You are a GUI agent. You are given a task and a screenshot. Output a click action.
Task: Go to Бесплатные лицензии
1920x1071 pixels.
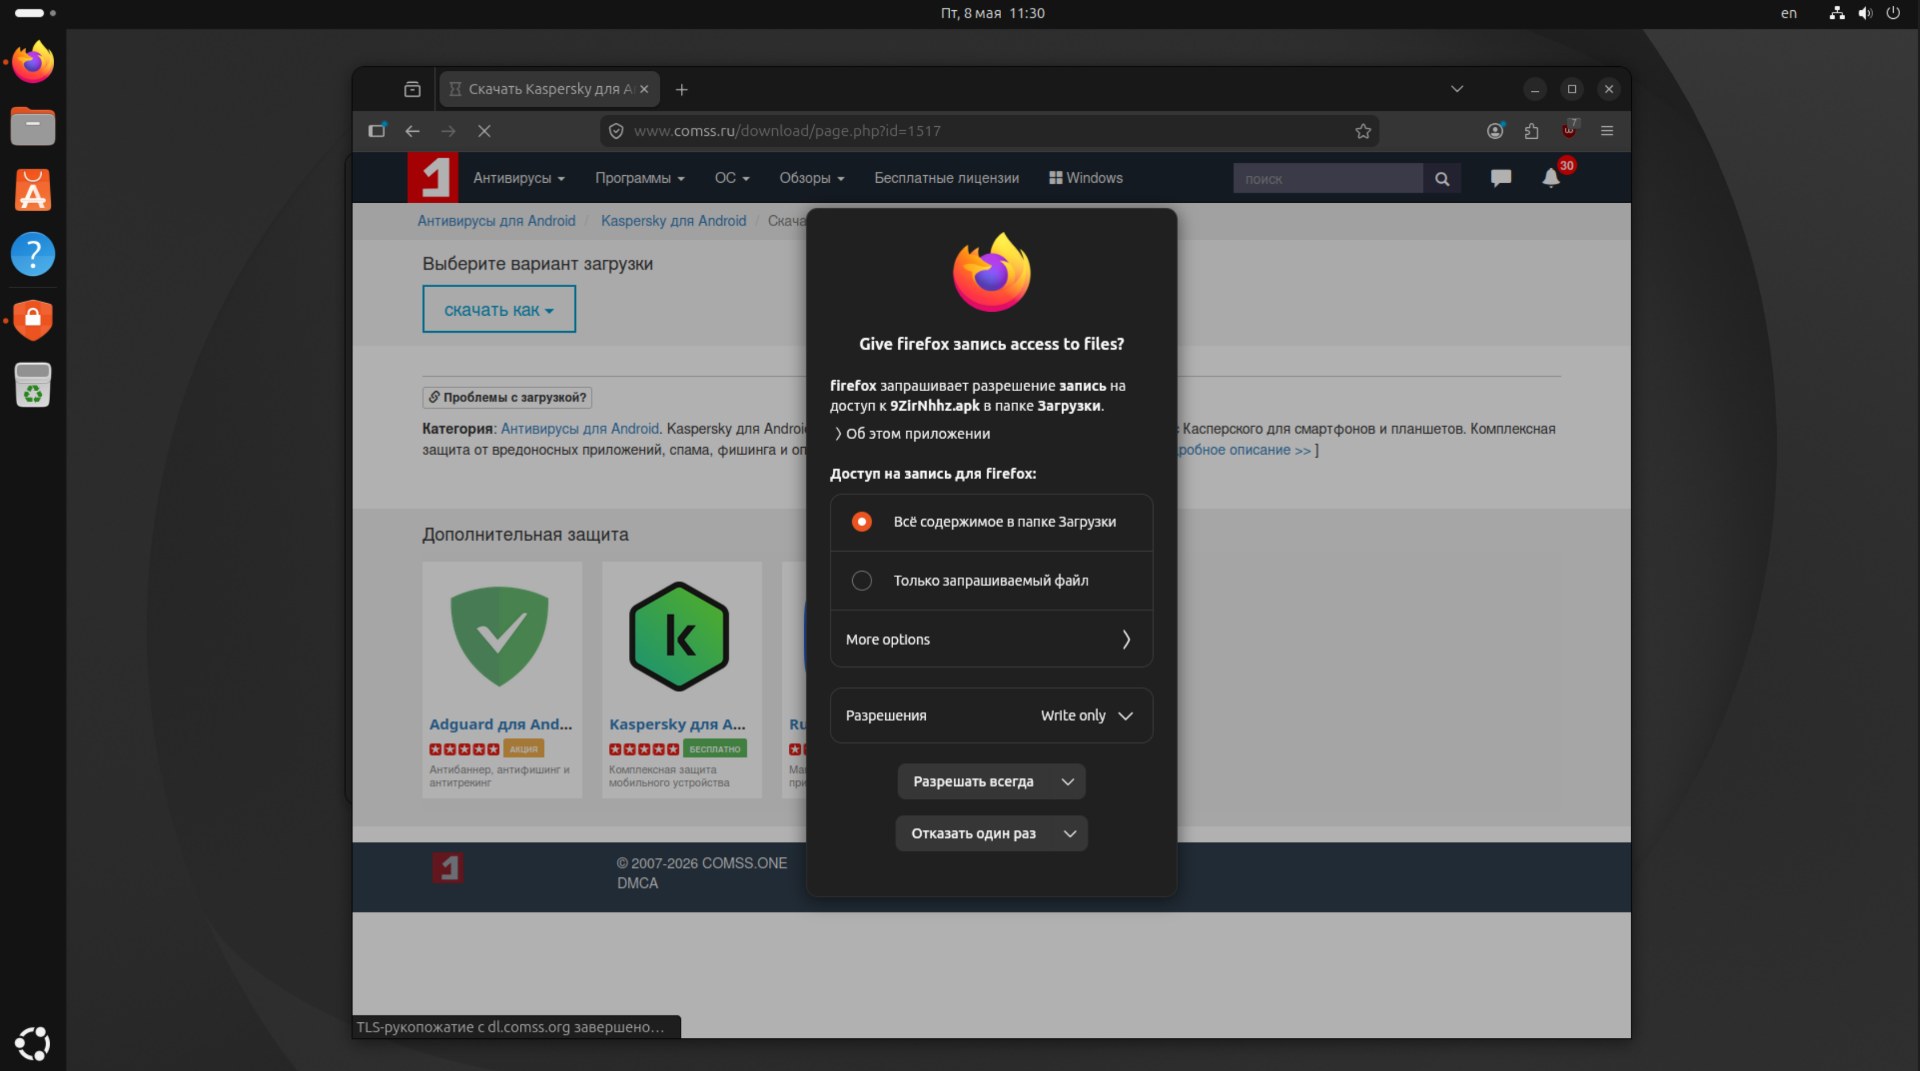[947, 178]
